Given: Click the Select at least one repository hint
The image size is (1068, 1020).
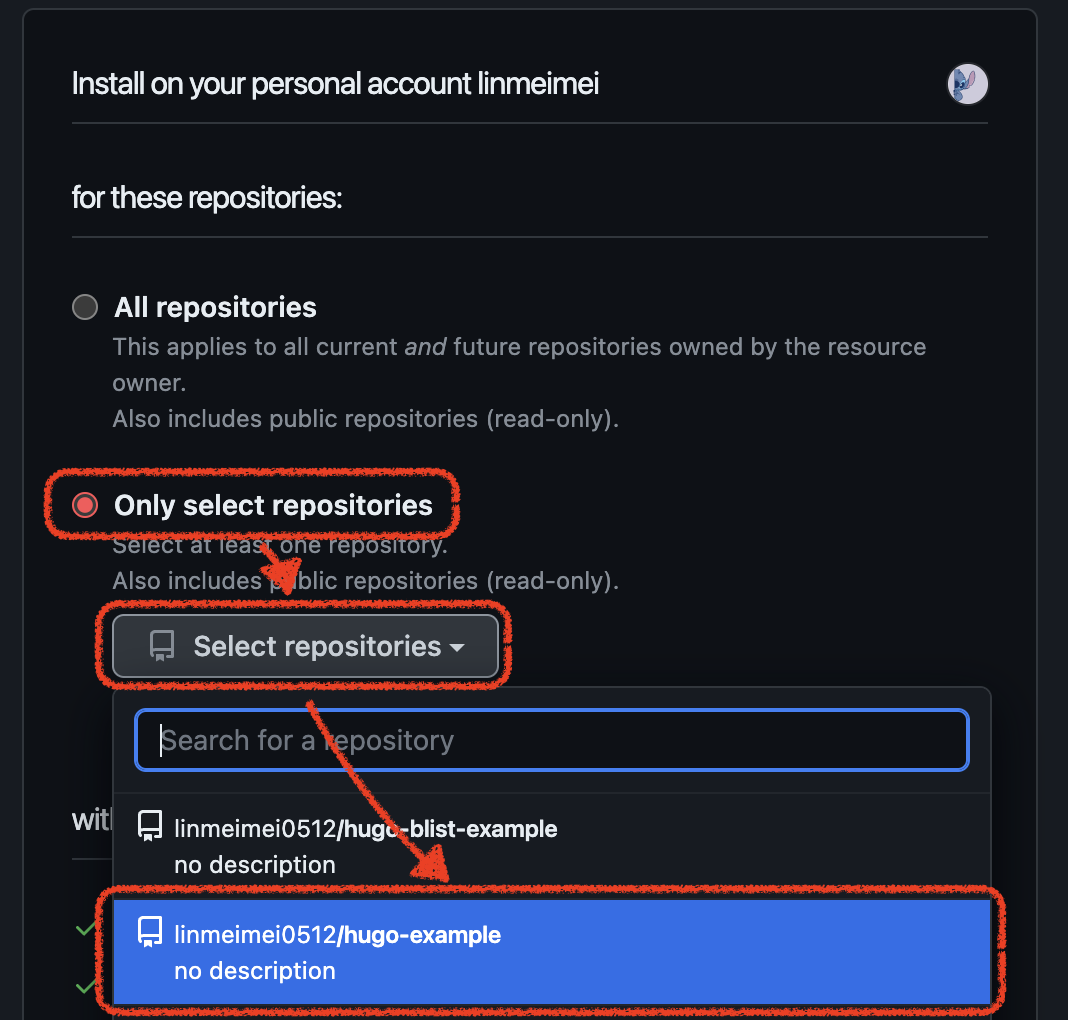Looking at the screenshot, I should pos(280,545).
